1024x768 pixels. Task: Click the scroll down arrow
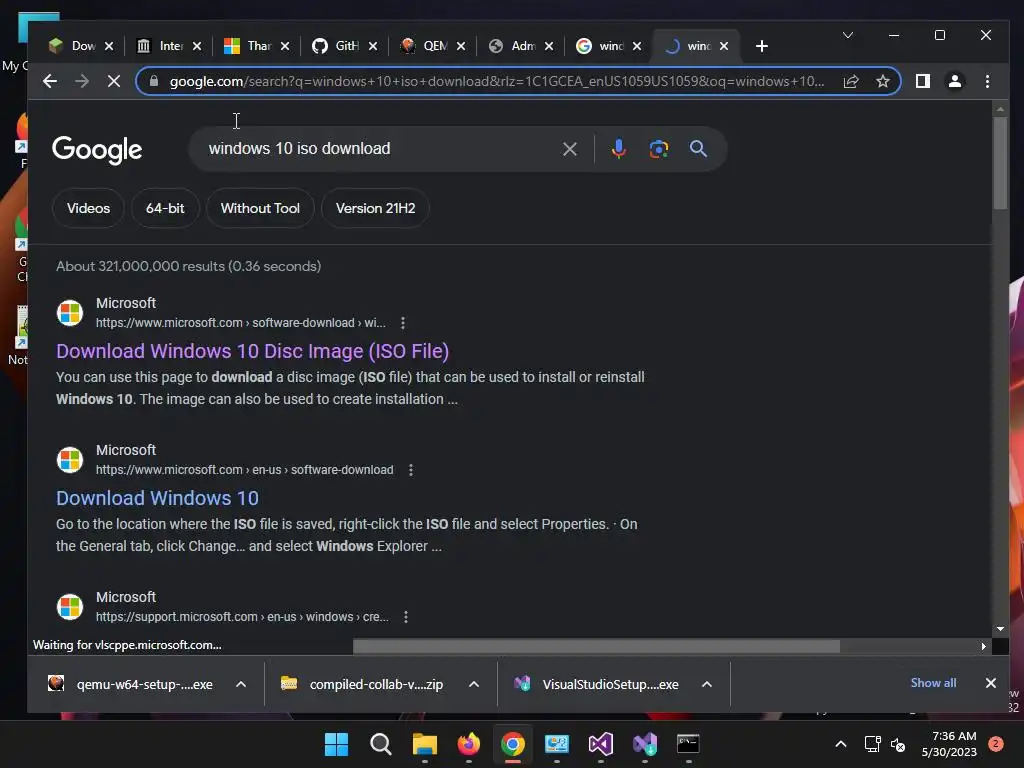click(1000, 630)
